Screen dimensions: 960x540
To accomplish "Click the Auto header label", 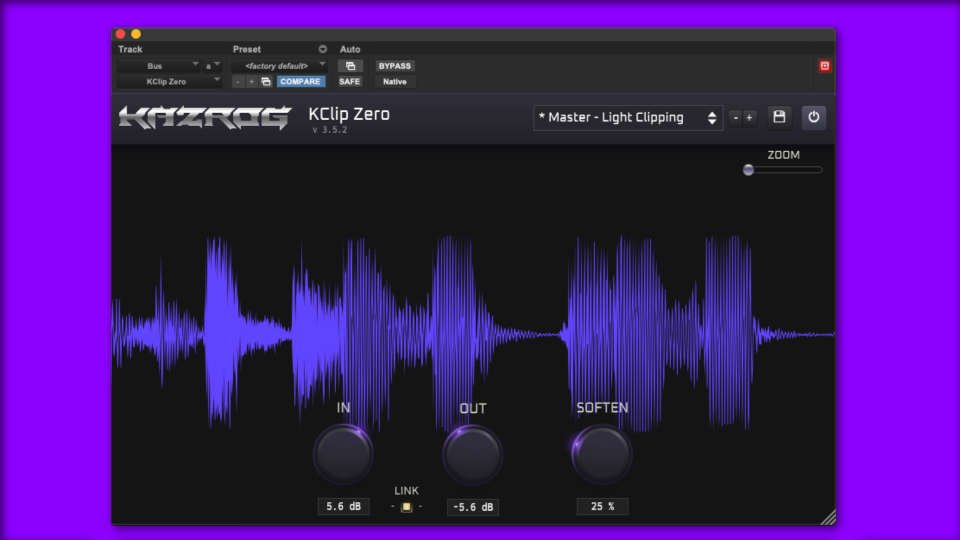I will click(350, 49).
